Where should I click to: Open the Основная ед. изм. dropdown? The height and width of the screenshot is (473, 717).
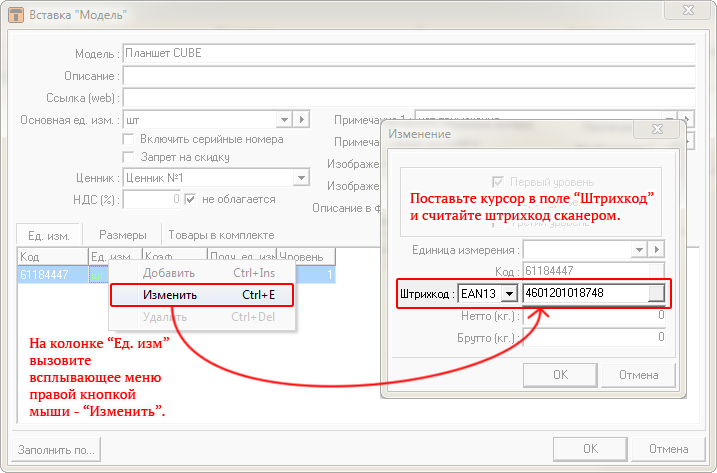(x=284, y=120)
